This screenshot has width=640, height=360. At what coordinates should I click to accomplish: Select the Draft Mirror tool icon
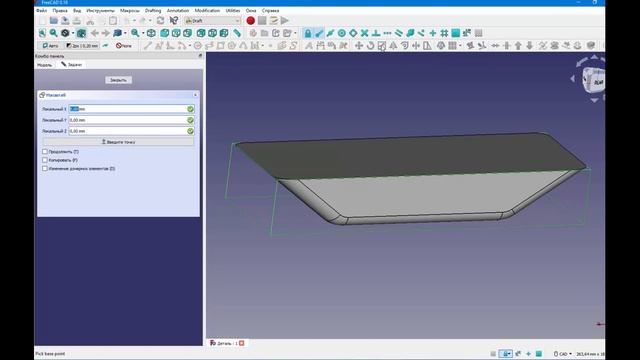pos(393,46)
